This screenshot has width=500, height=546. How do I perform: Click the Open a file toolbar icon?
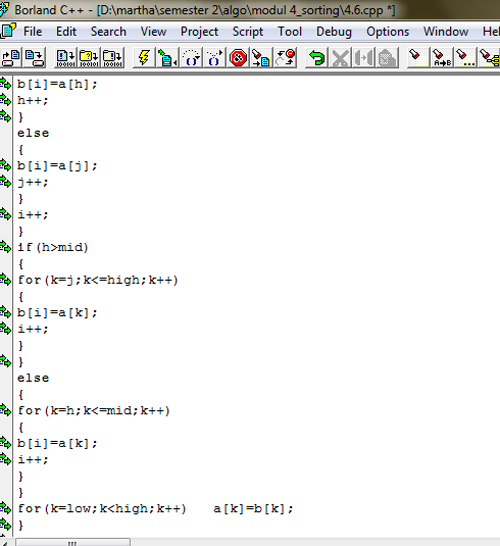[11, 57]
